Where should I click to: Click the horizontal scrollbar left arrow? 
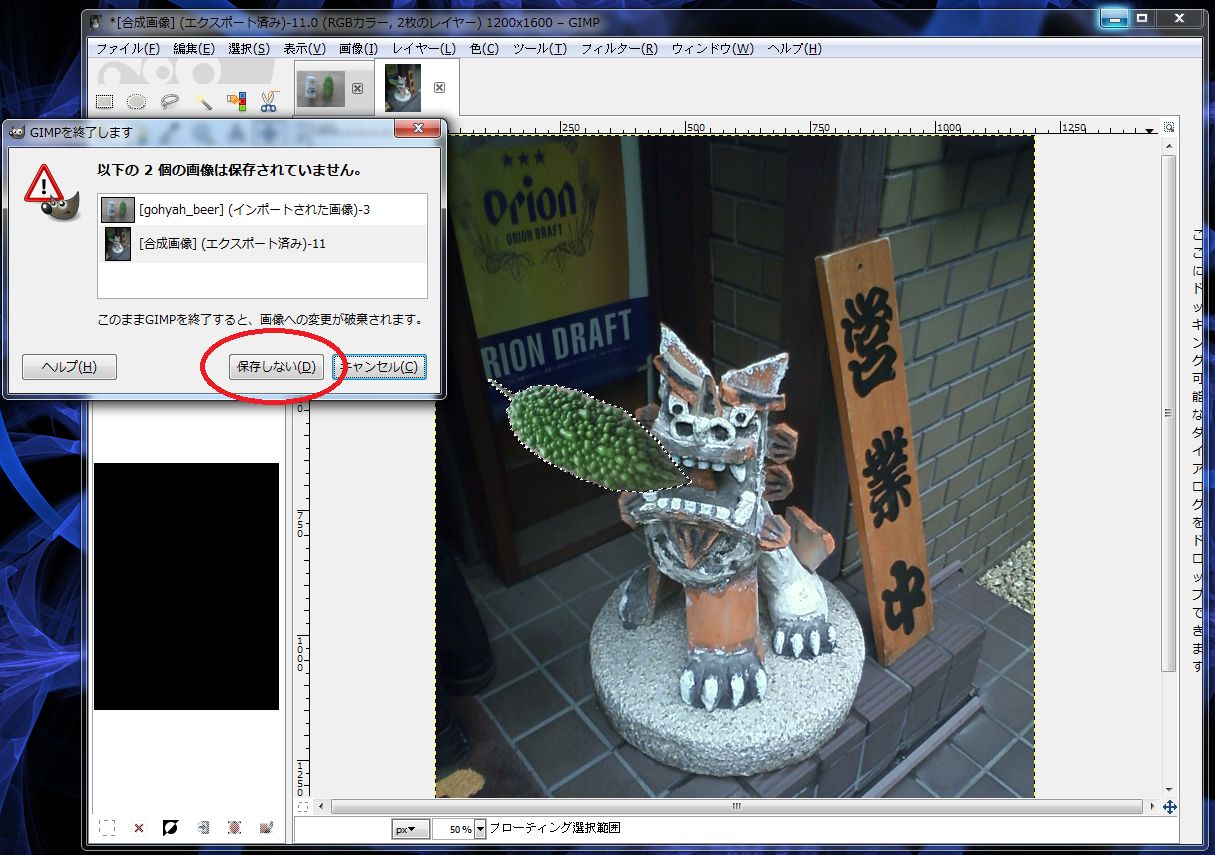pos(320,806)
